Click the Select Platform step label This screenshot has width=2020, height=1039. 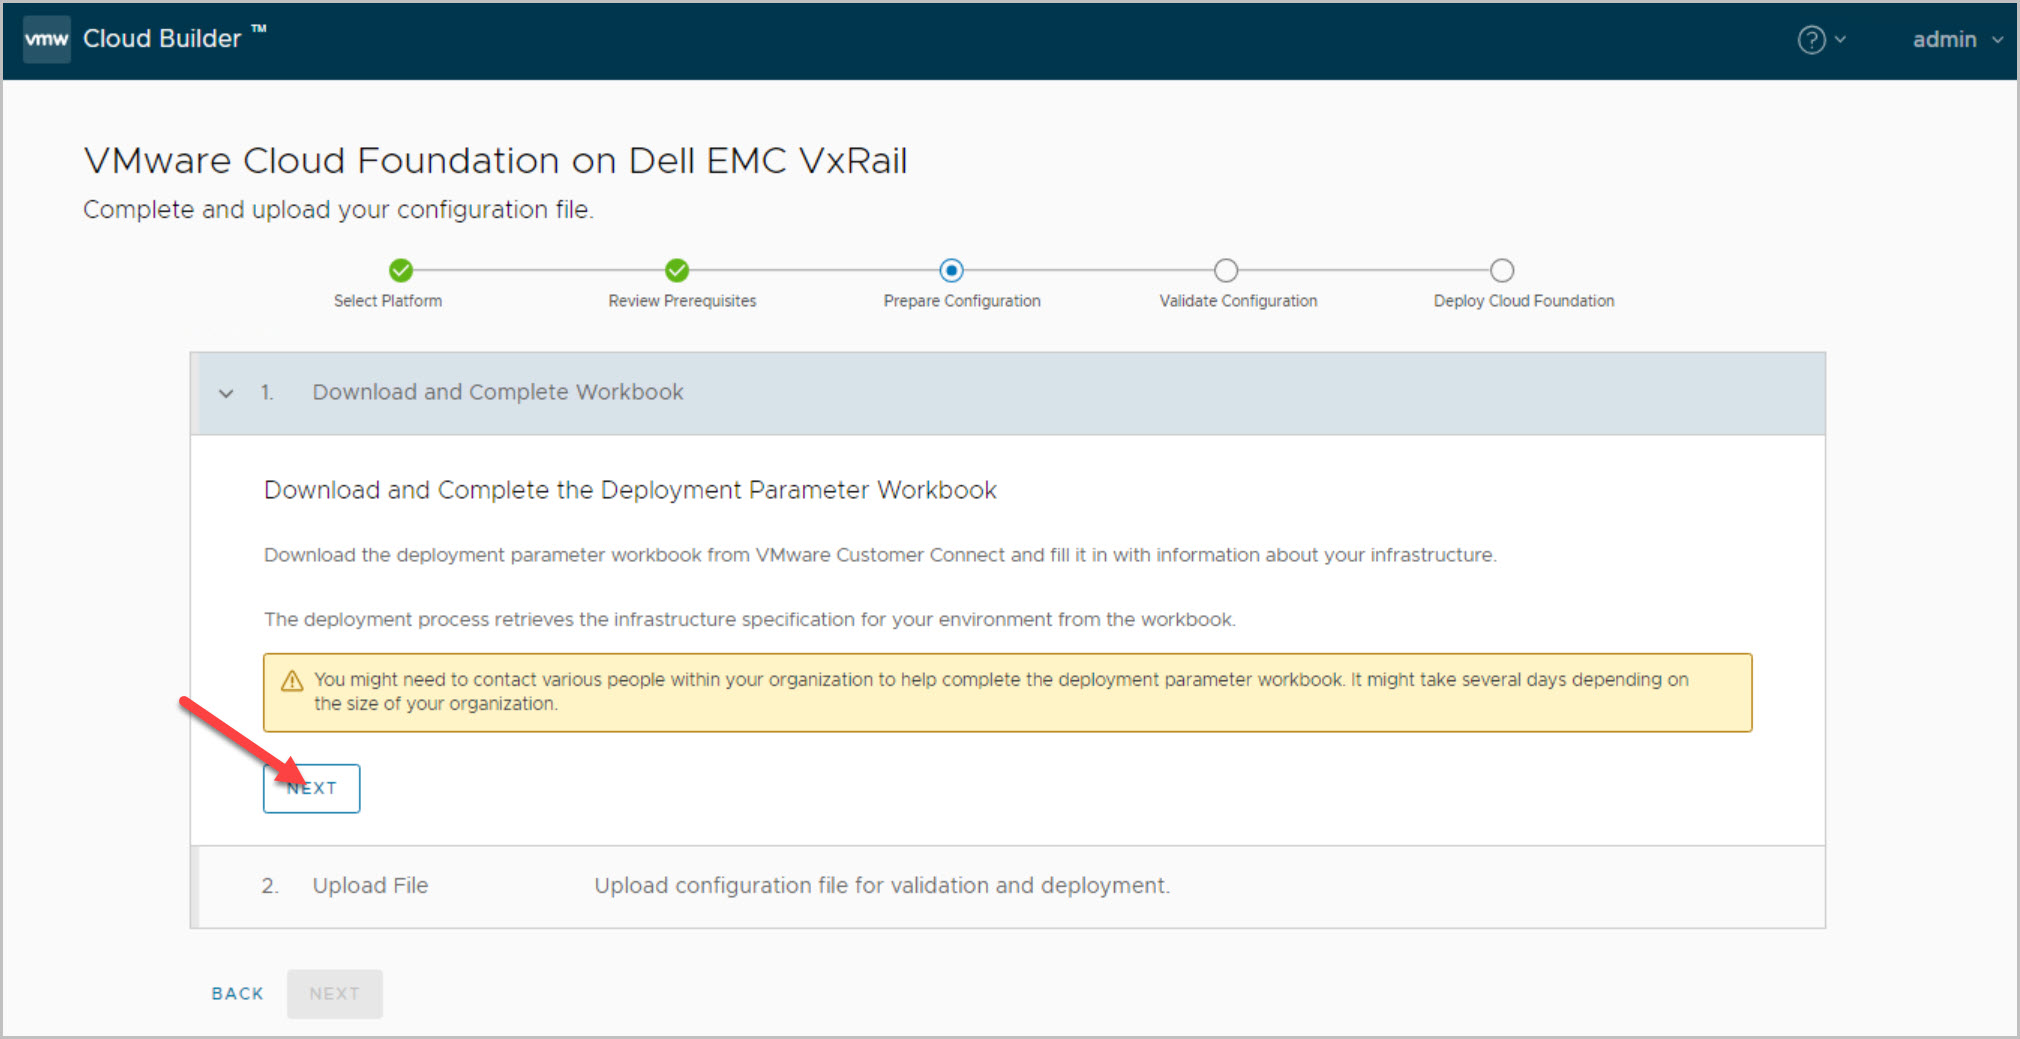[x=387, y=301]
